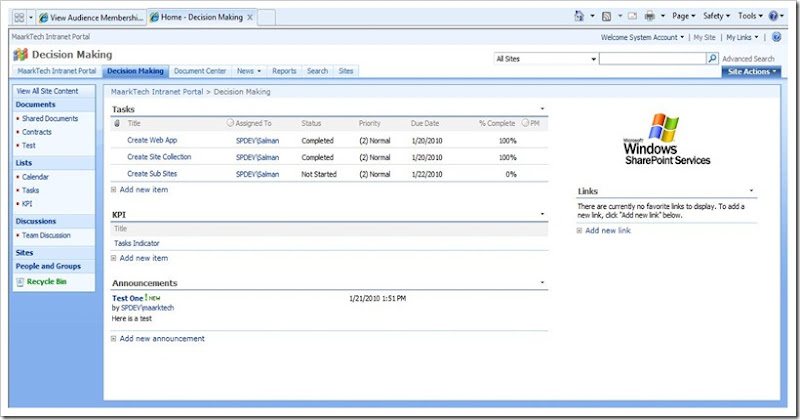The height and width of the screenshot is (420, 800).
Task: Click the Tasks attachment paperclip column icon
Action: point(117,123)
